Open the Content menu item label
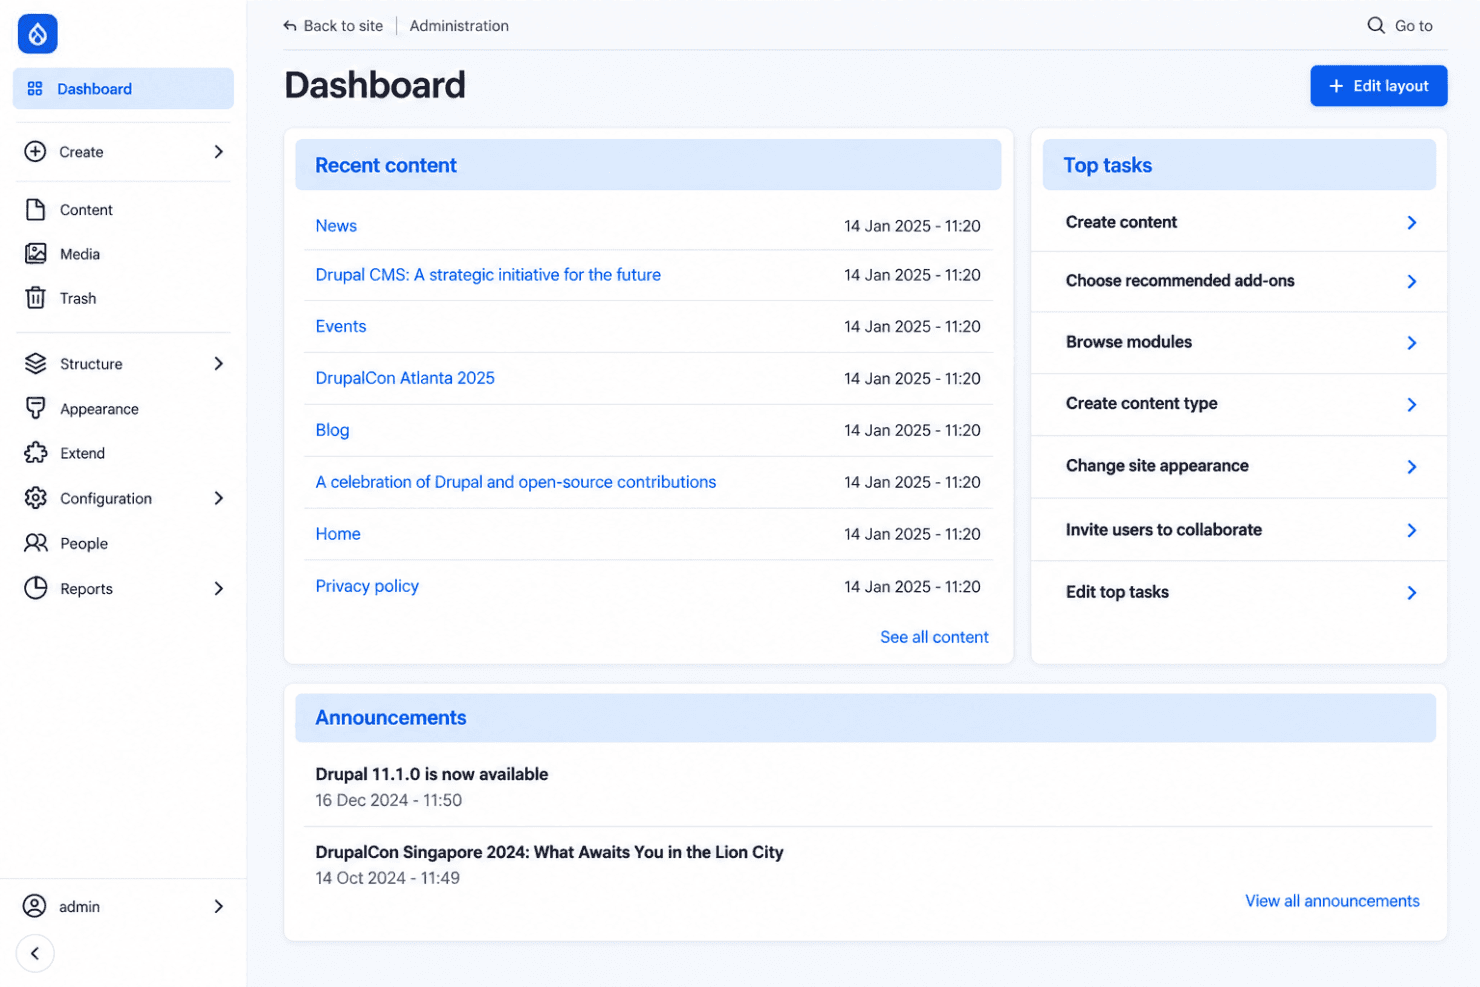Viewport: 1480px width, 987px height. (x=86, y=210)
